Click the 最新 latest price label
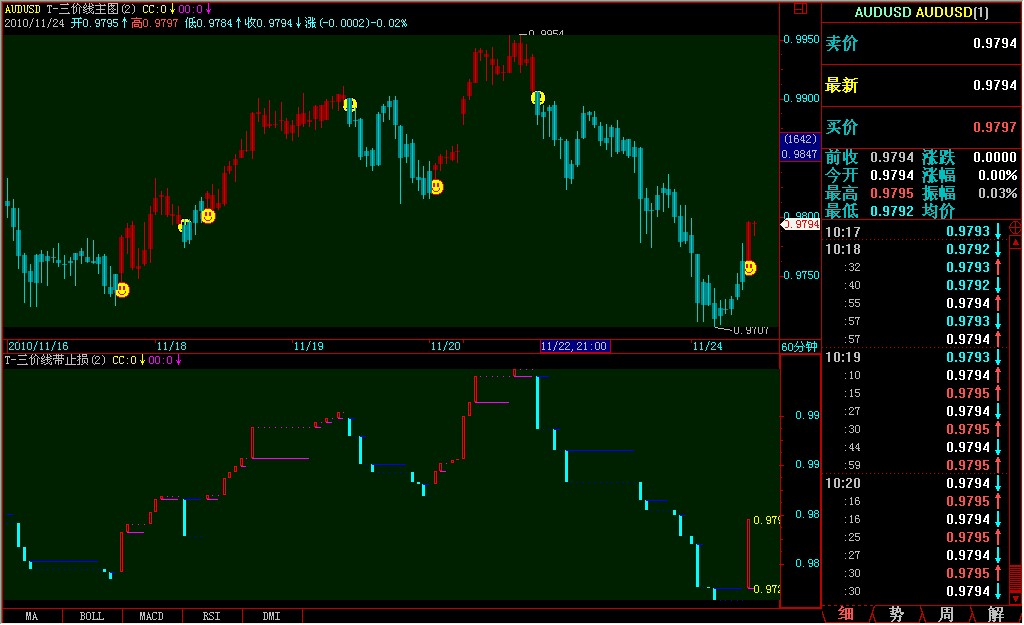The width and height of the screenshot is (1024, 625). tap(842, 86)
